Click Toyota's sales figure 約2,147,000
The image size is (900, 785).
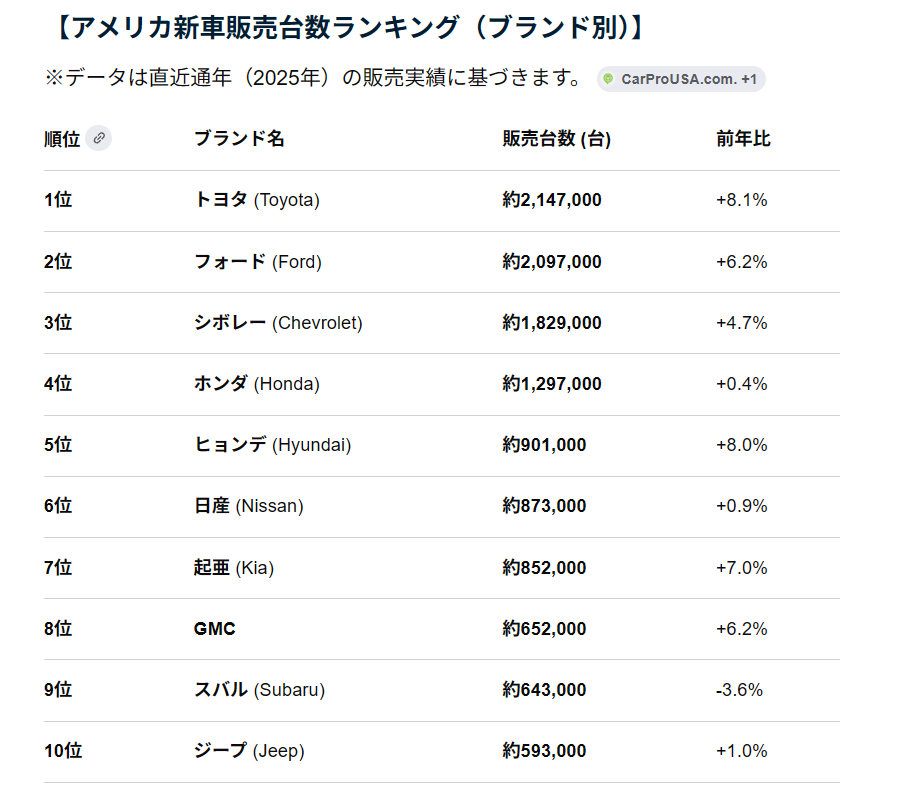click(552, 200)
